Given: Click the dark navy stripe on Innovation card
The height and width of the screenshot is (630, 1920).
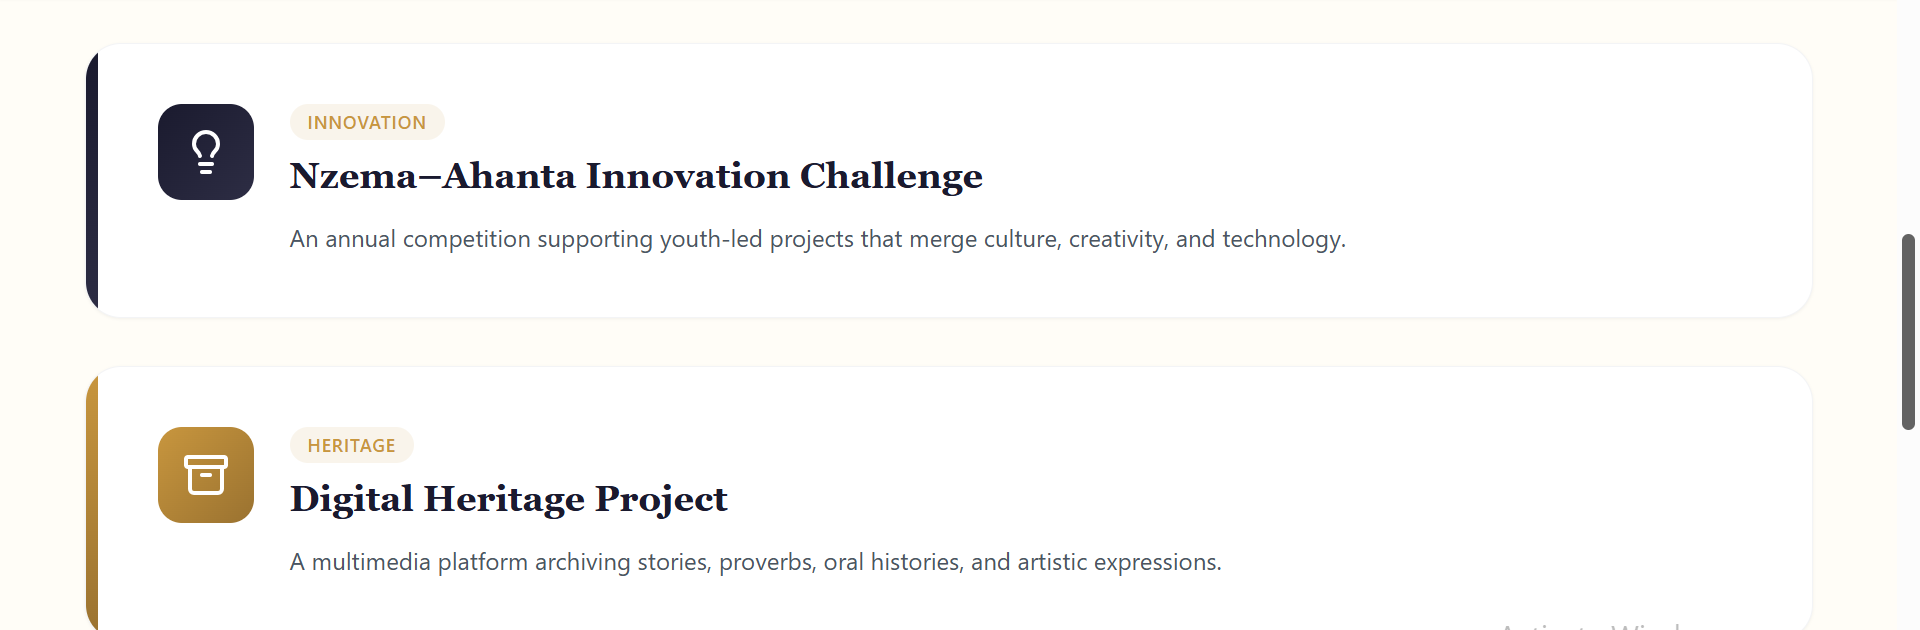Looking at the screenshot, I should pyautogui.click(x=92, y=180).
